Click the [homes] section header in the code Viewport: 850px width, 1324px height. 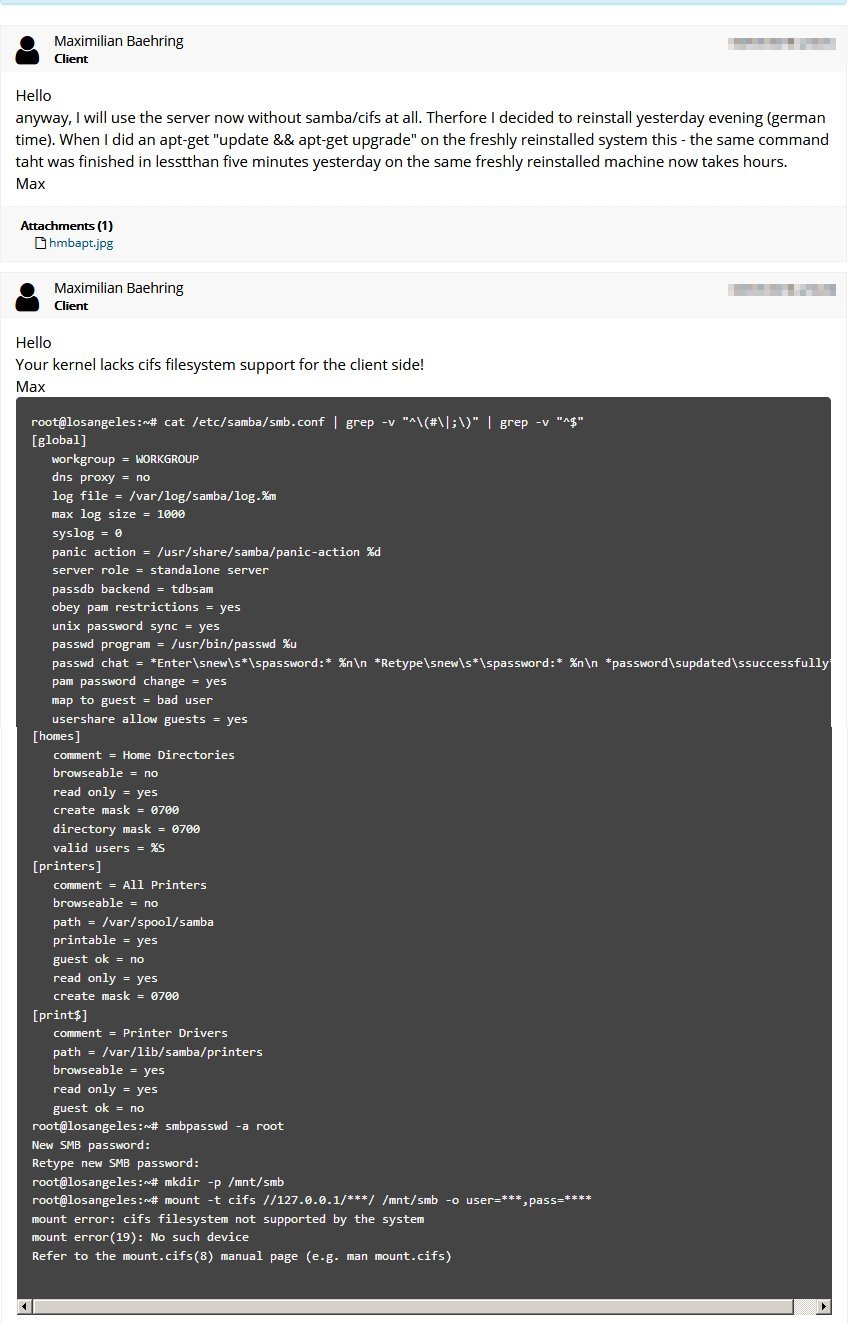point(56,736)
